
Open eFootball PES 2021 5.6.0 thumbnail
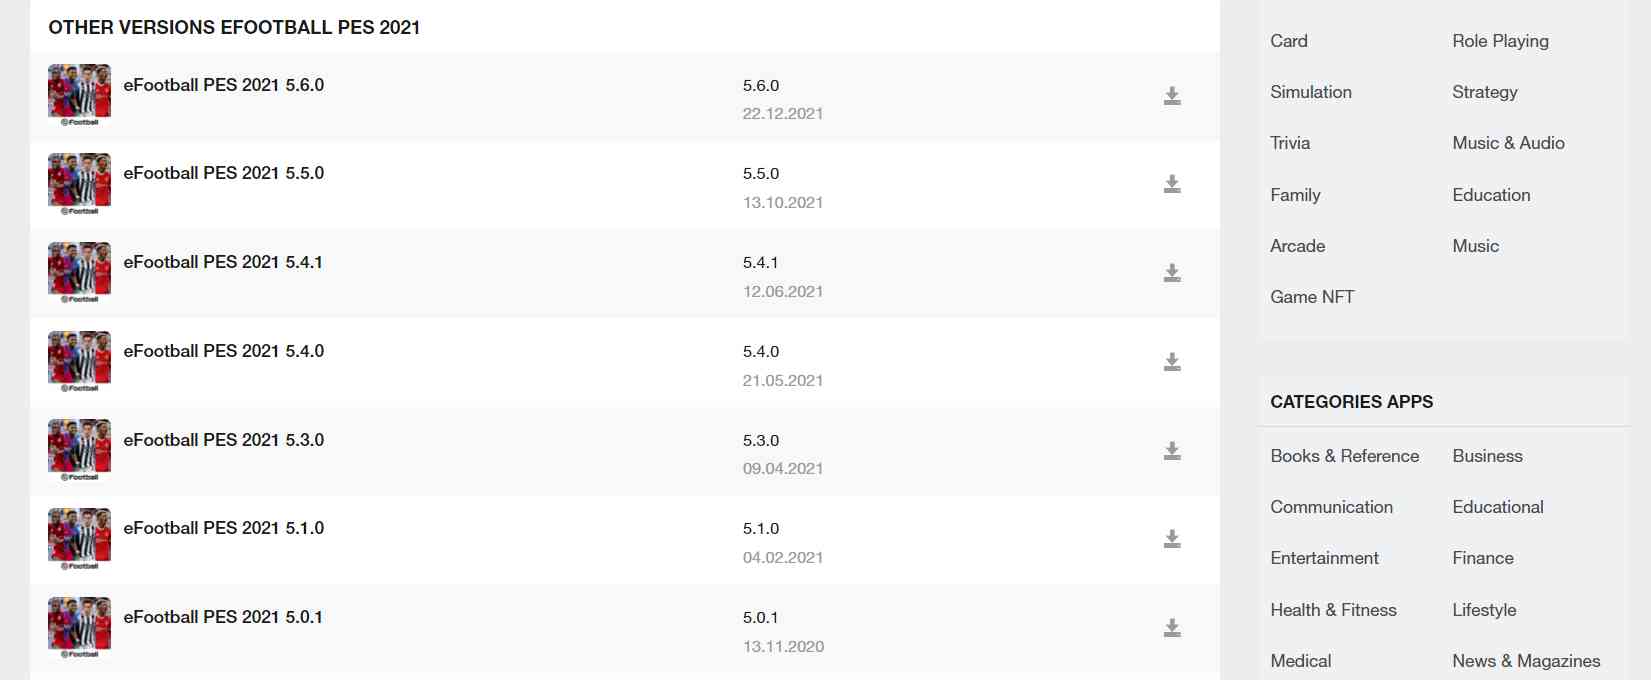point(79,95)
